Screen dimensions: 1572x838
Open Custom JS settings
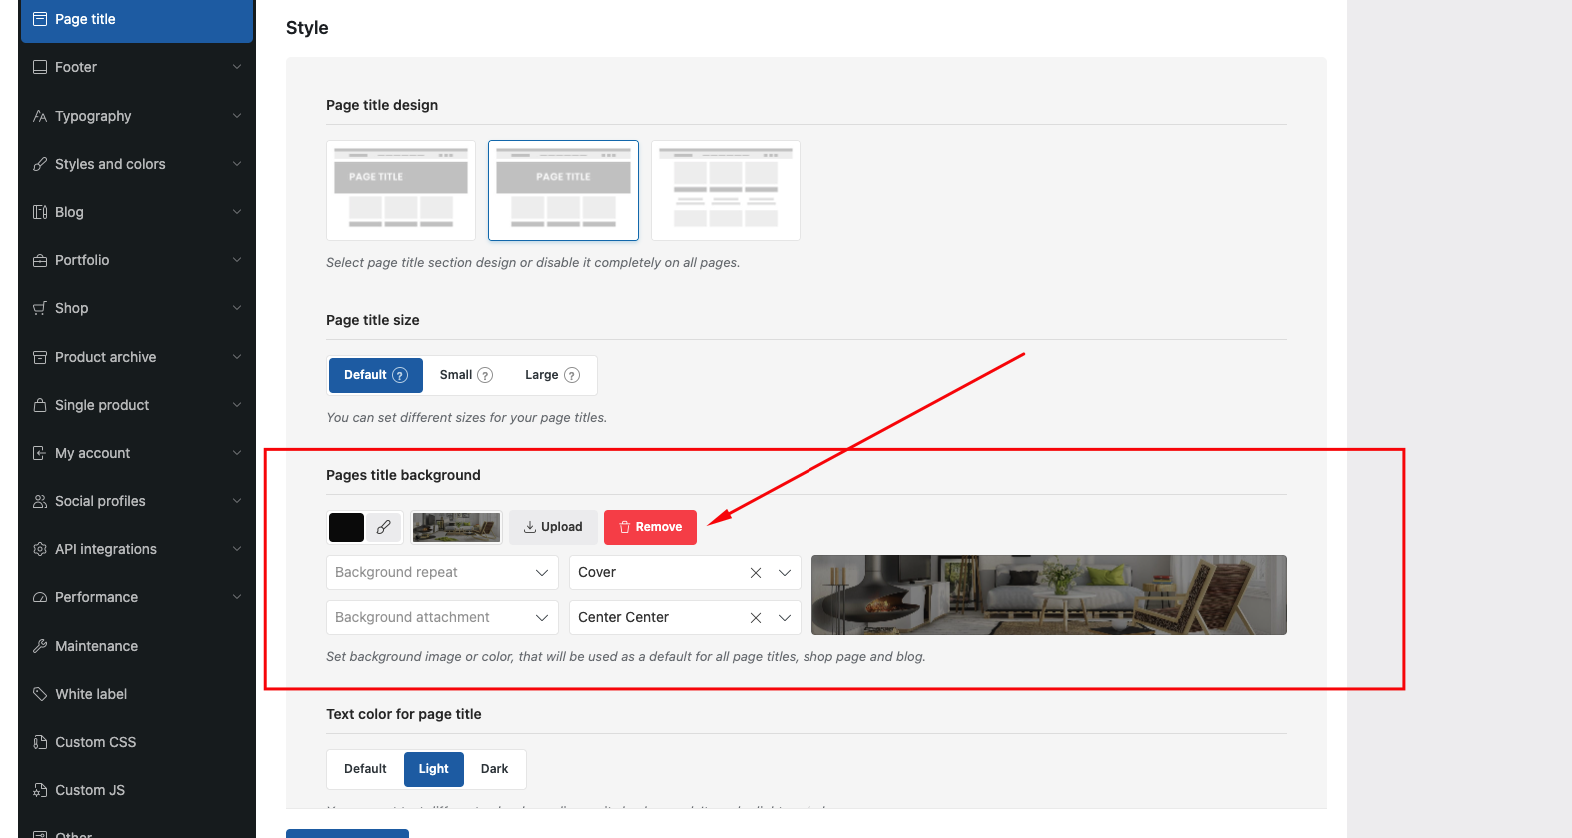[x=136, y=790]
